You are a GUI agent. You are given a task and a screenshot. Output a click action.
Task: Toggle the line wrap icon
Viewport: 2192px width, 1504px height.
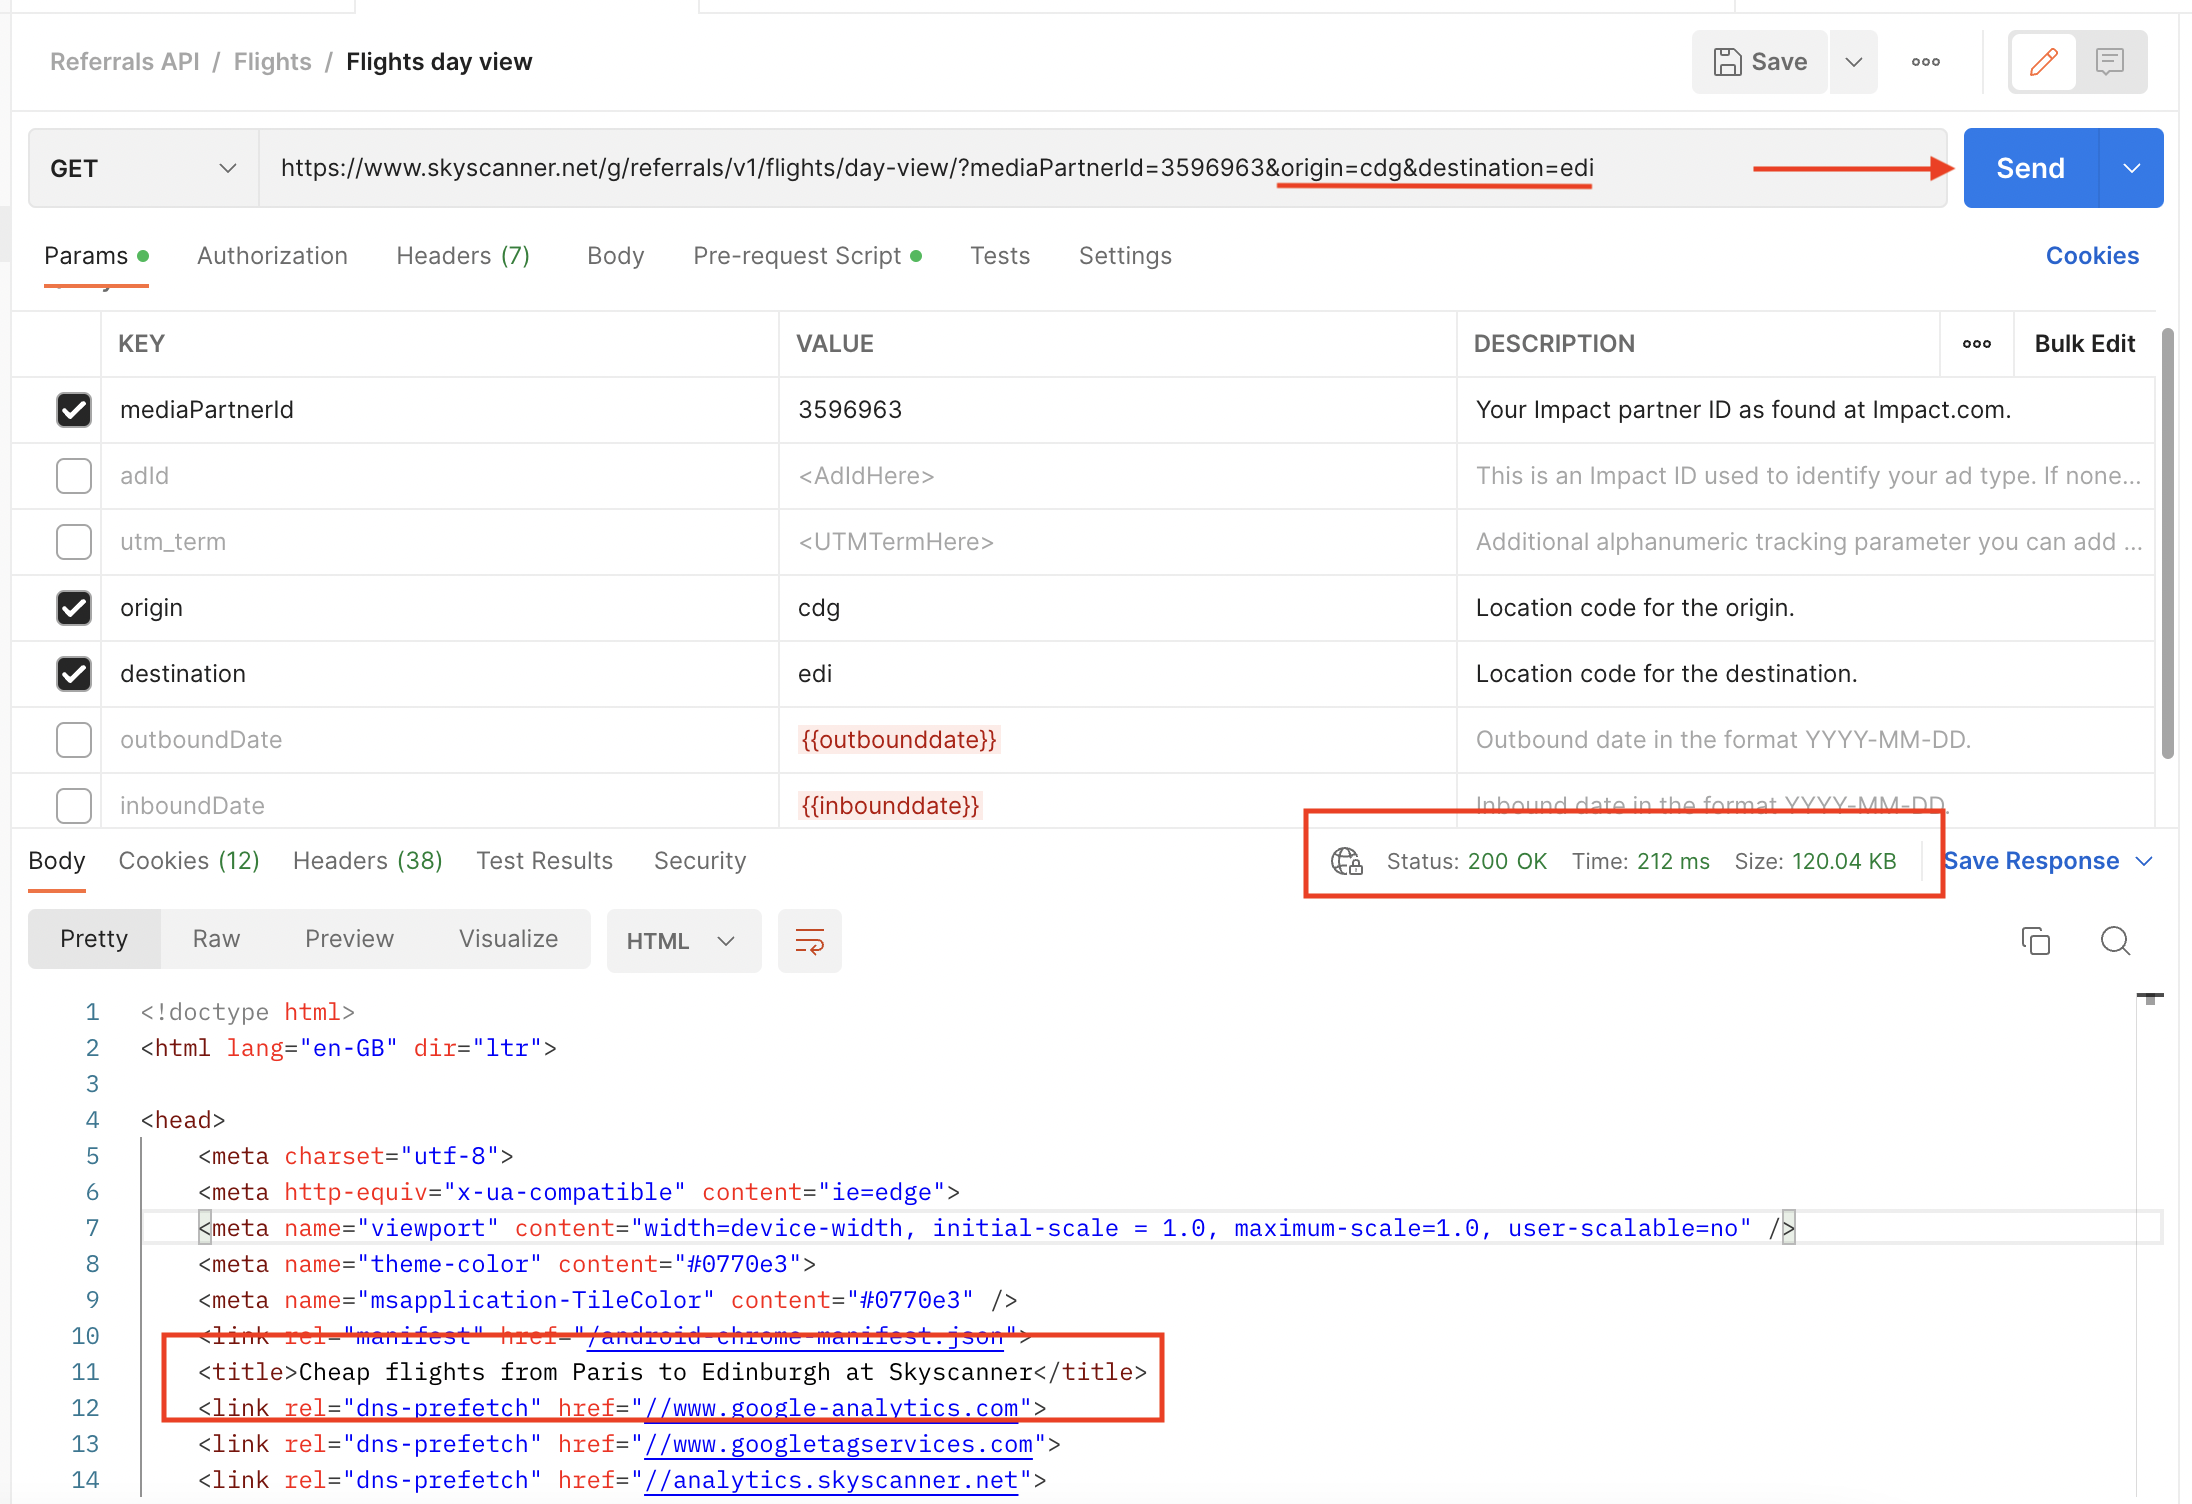coord(809,941)
